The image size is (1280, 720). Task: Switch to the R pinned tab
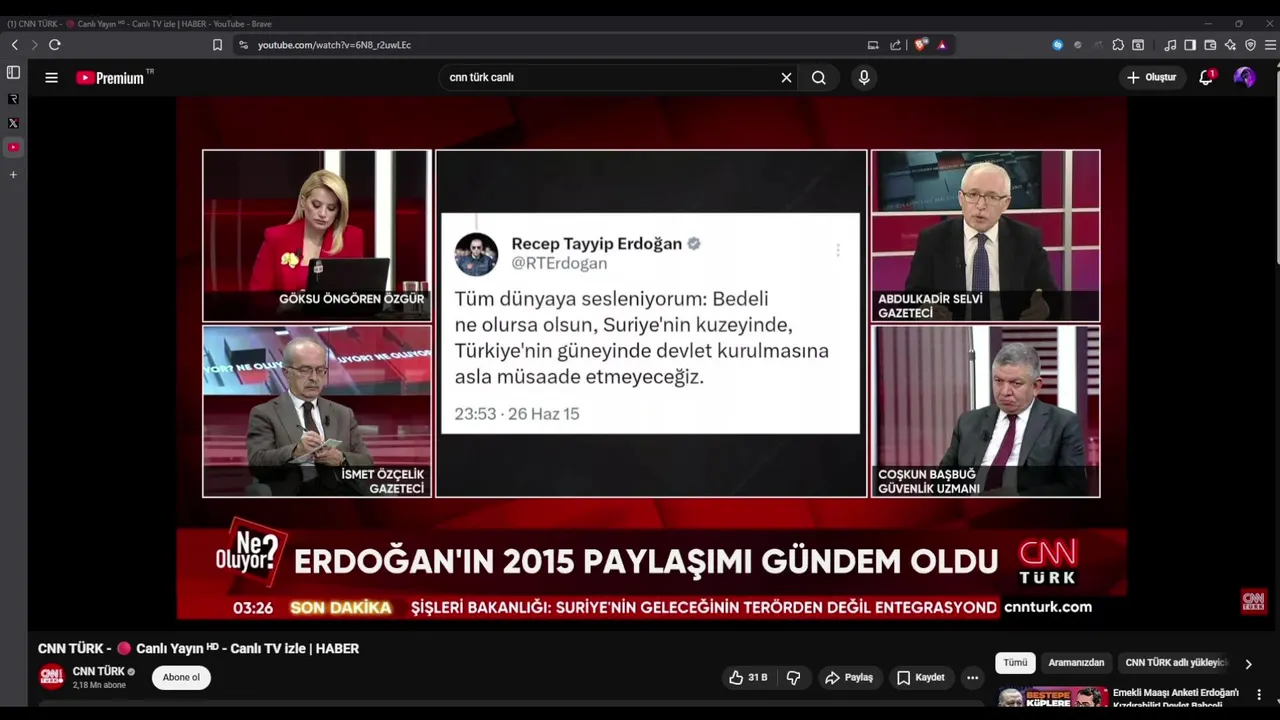13,99
